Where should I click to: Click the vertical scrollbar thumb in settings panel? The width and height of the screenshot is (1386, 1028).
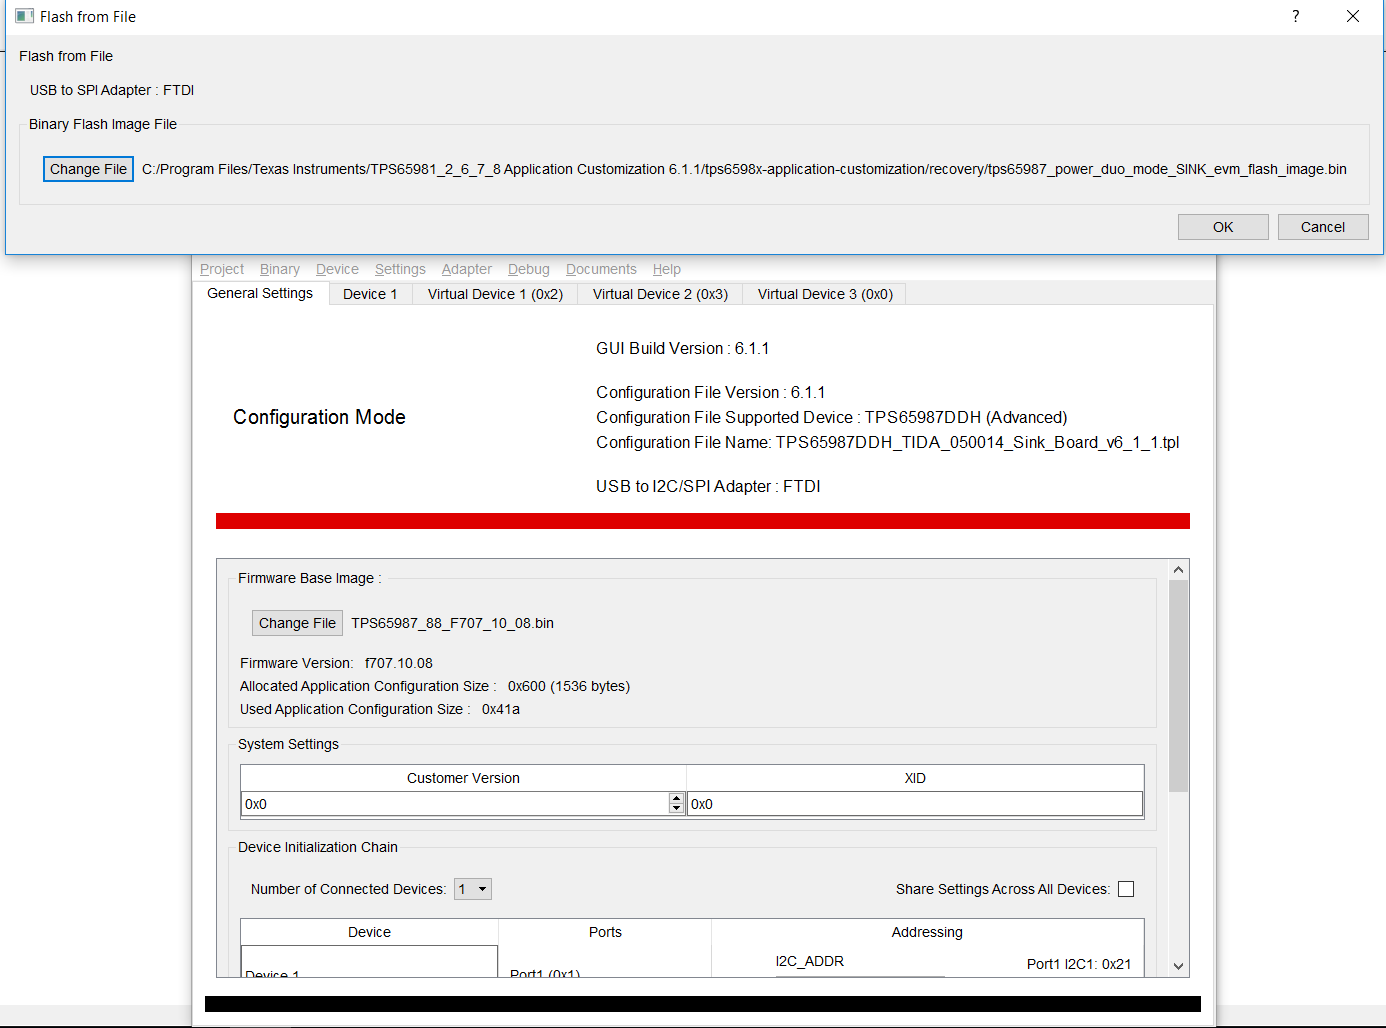[x=1178, y=686]
